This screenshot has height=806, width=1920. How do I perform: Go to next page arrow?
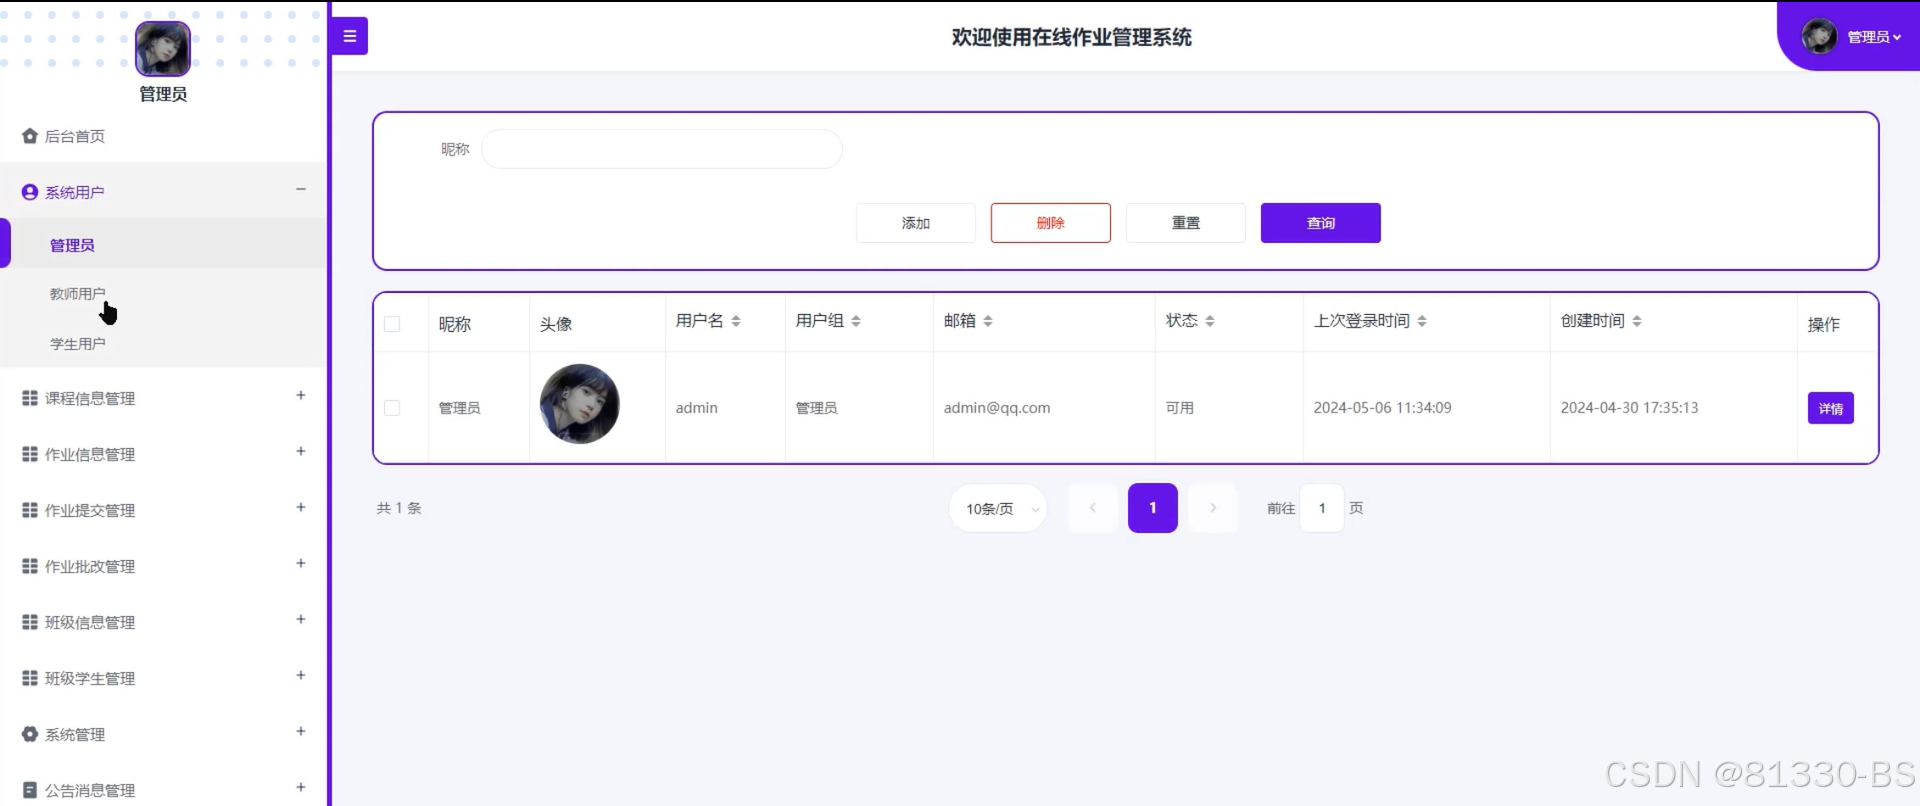click(x=1213, y=508)
